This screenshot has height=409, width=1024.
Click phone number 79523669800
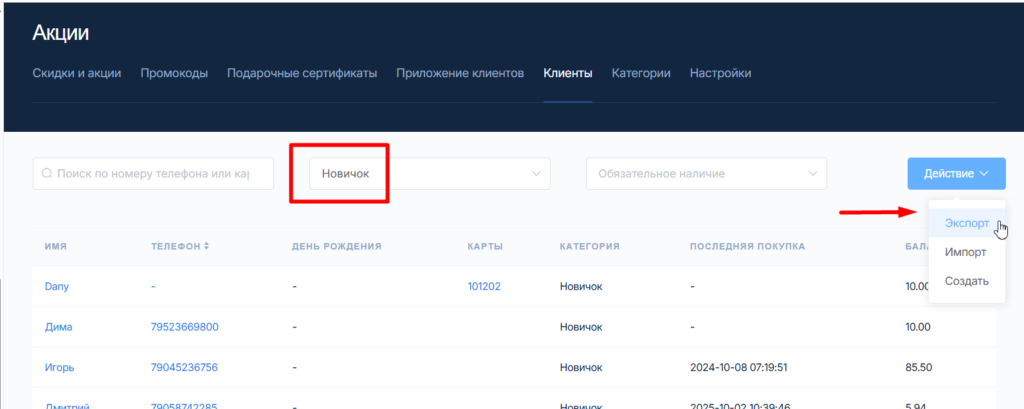(185, 327)
